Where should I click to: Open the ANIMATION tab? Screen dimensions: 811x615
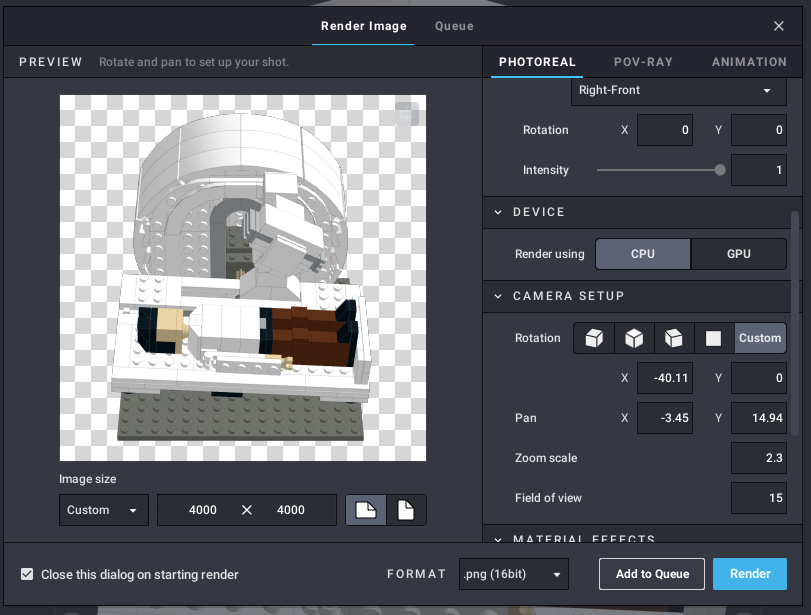(749, 62)
